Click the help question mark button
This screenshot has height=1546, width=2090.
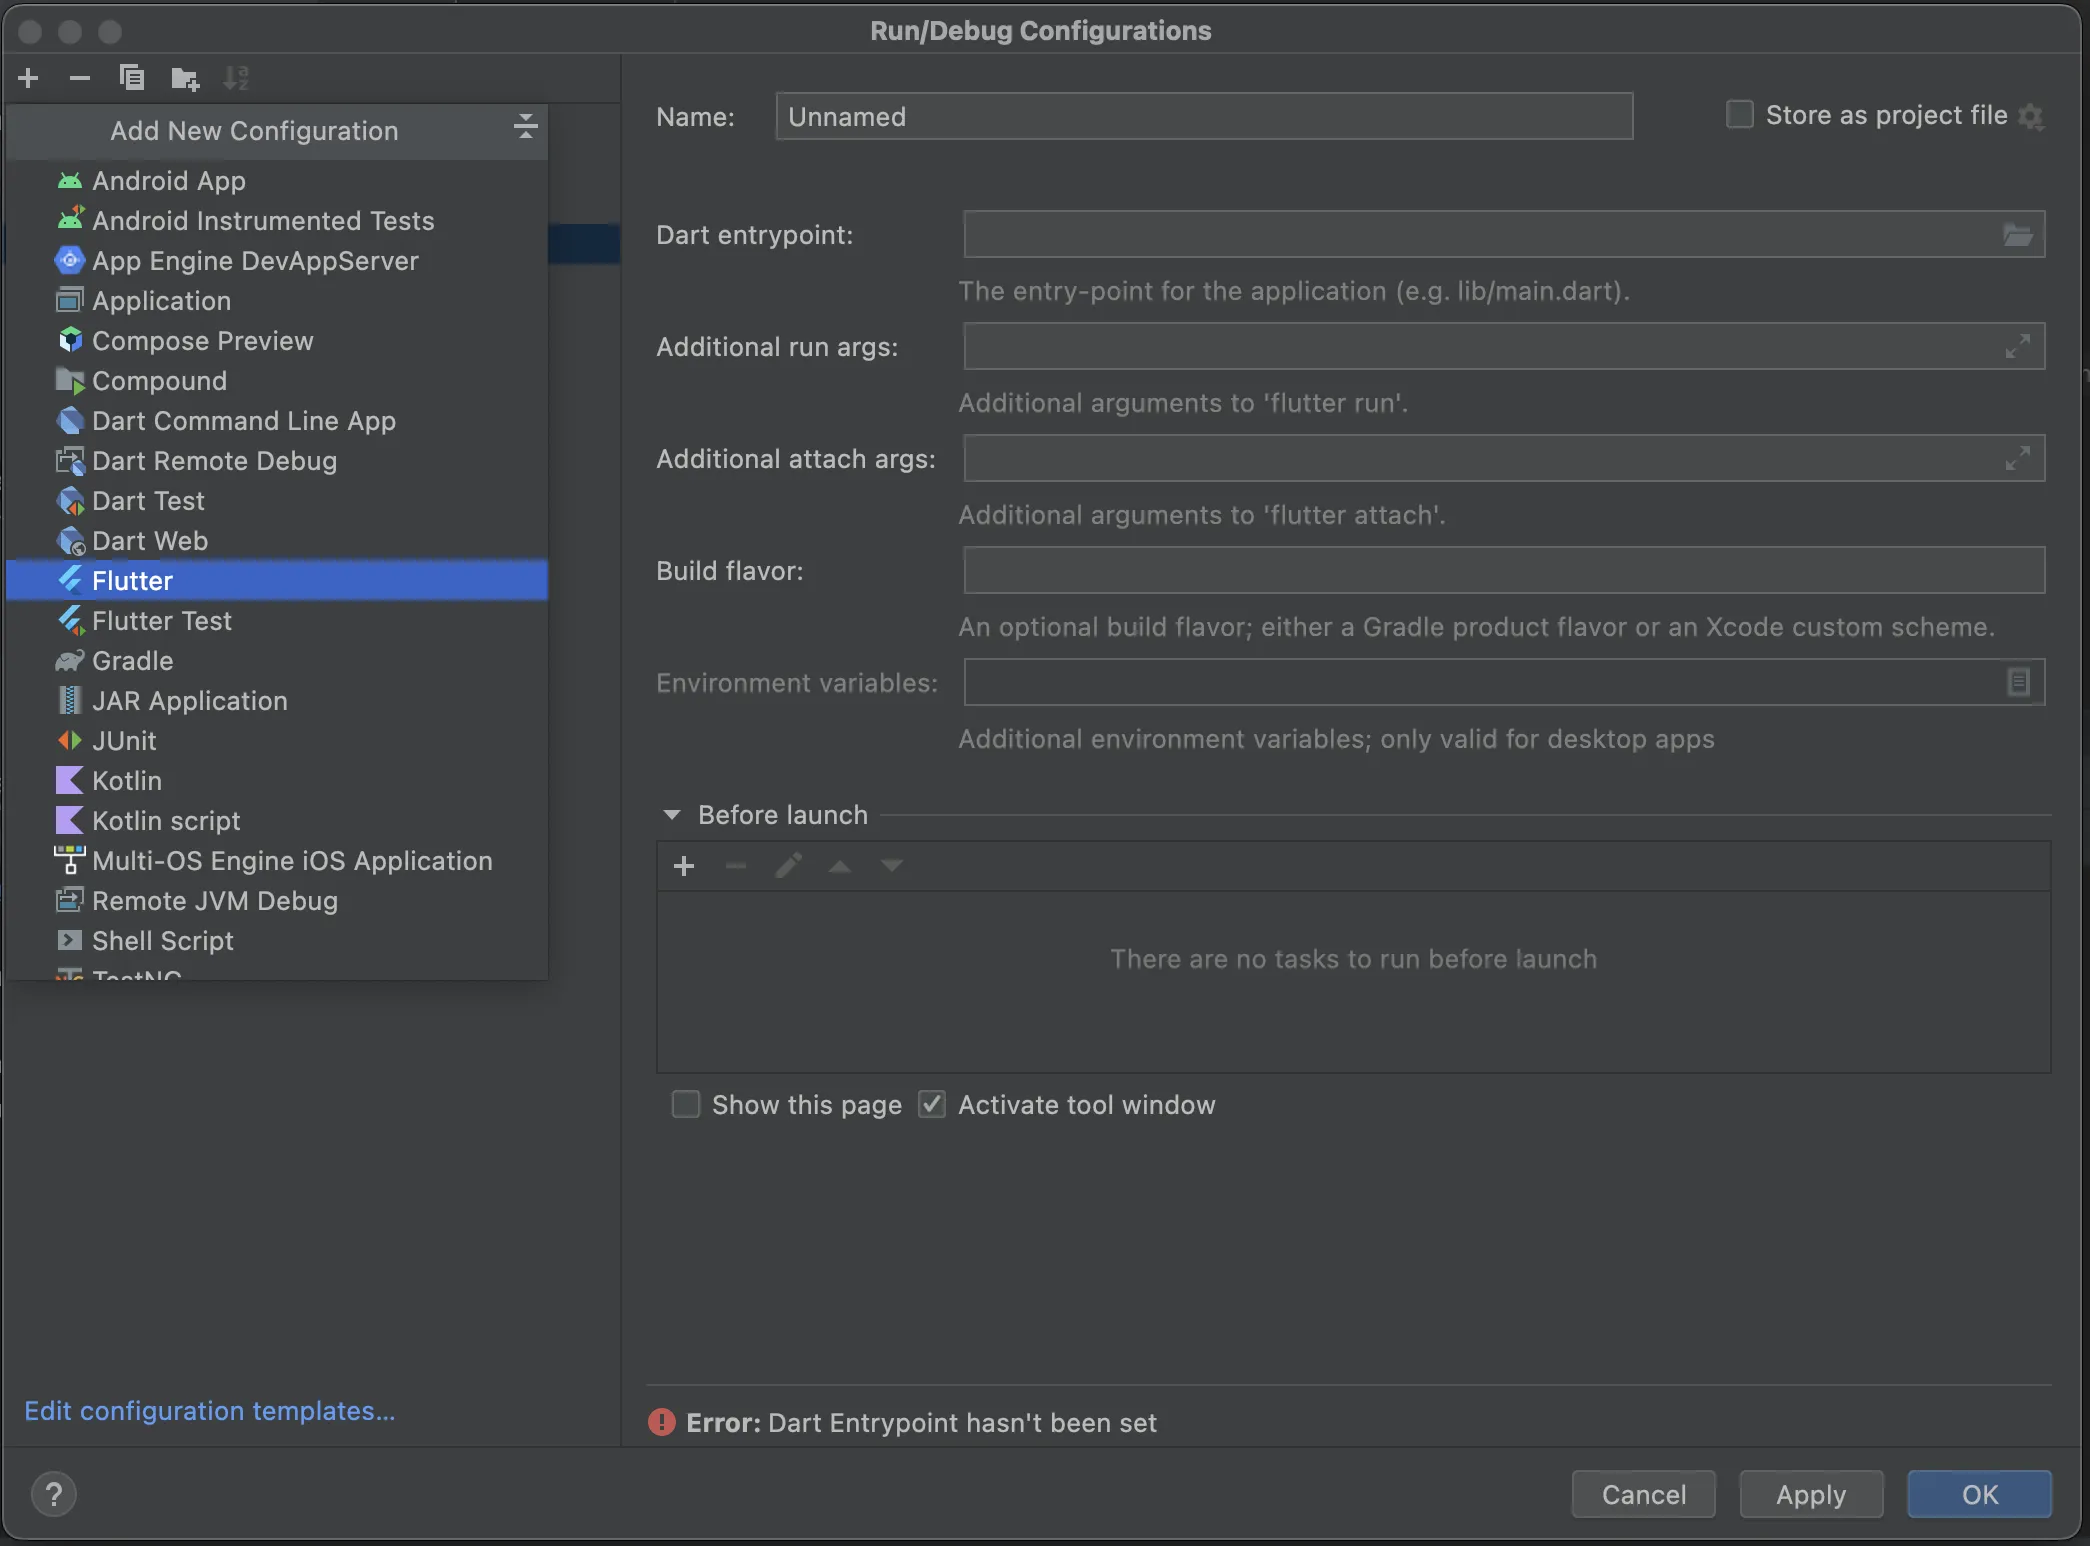coord(54,1494)
